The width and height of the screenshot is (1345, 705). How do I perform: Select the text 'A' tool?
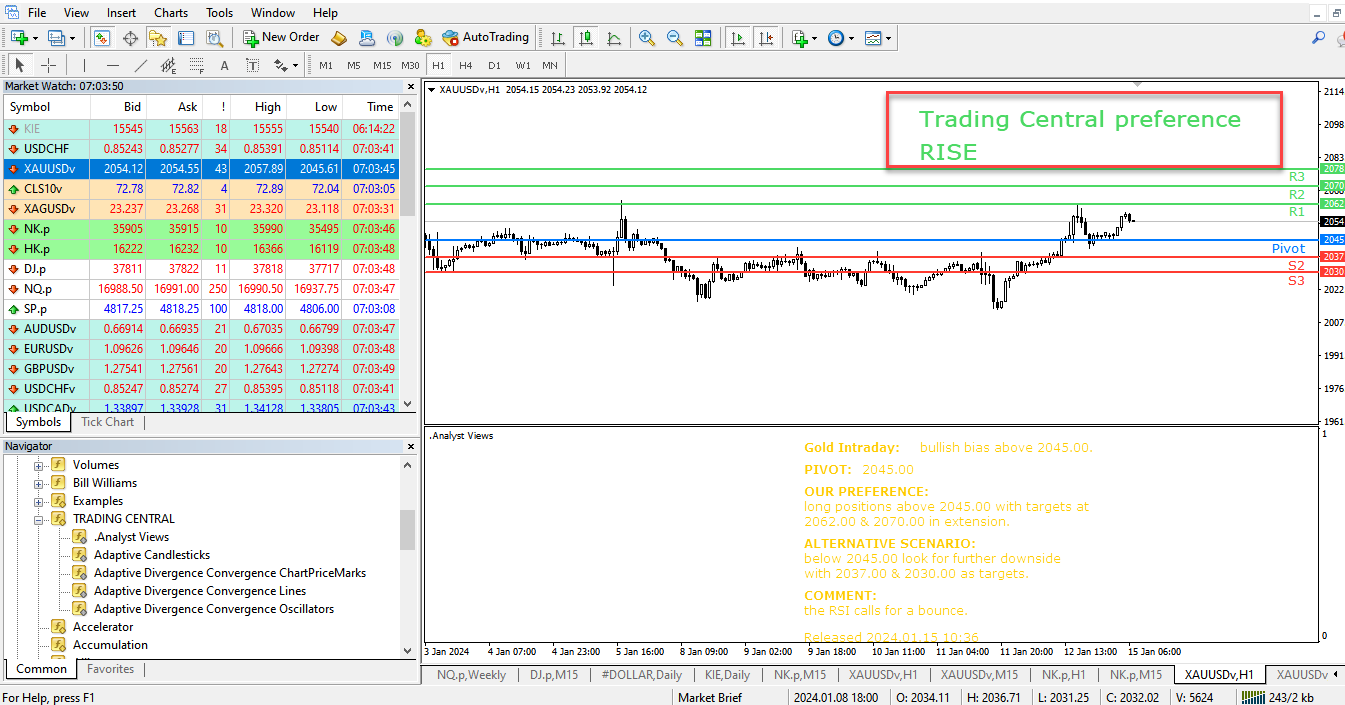(224, 65)
